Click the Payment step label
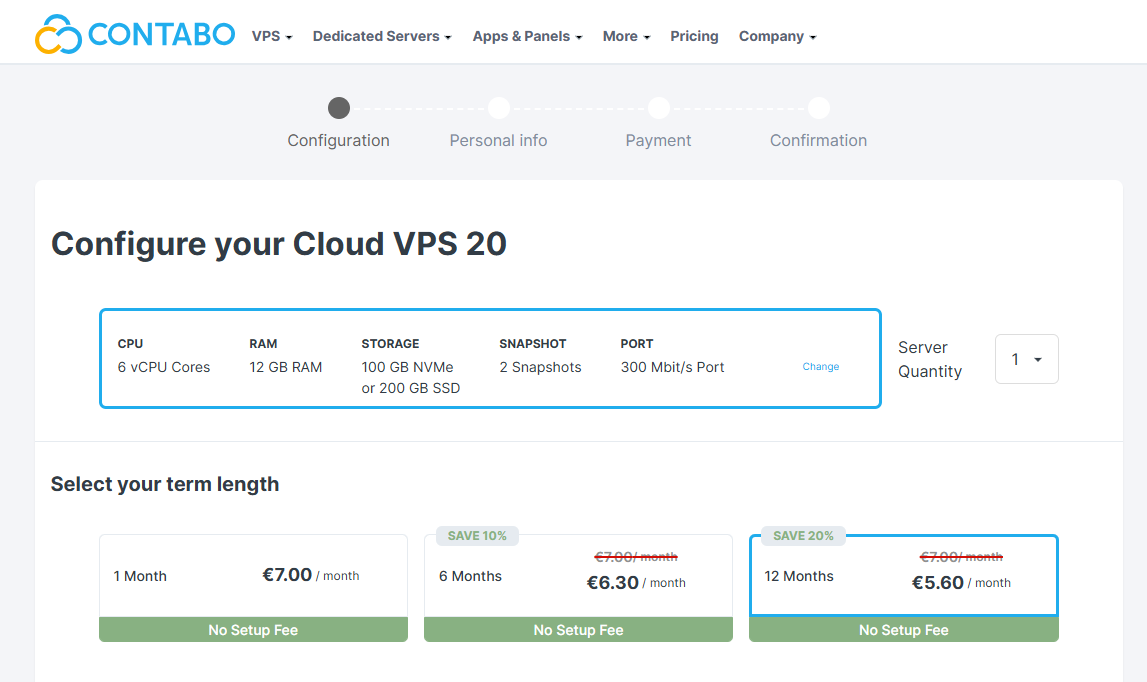Image resolution: width=1147 pixels, height=682 pixels. click(x=658, y=140)
